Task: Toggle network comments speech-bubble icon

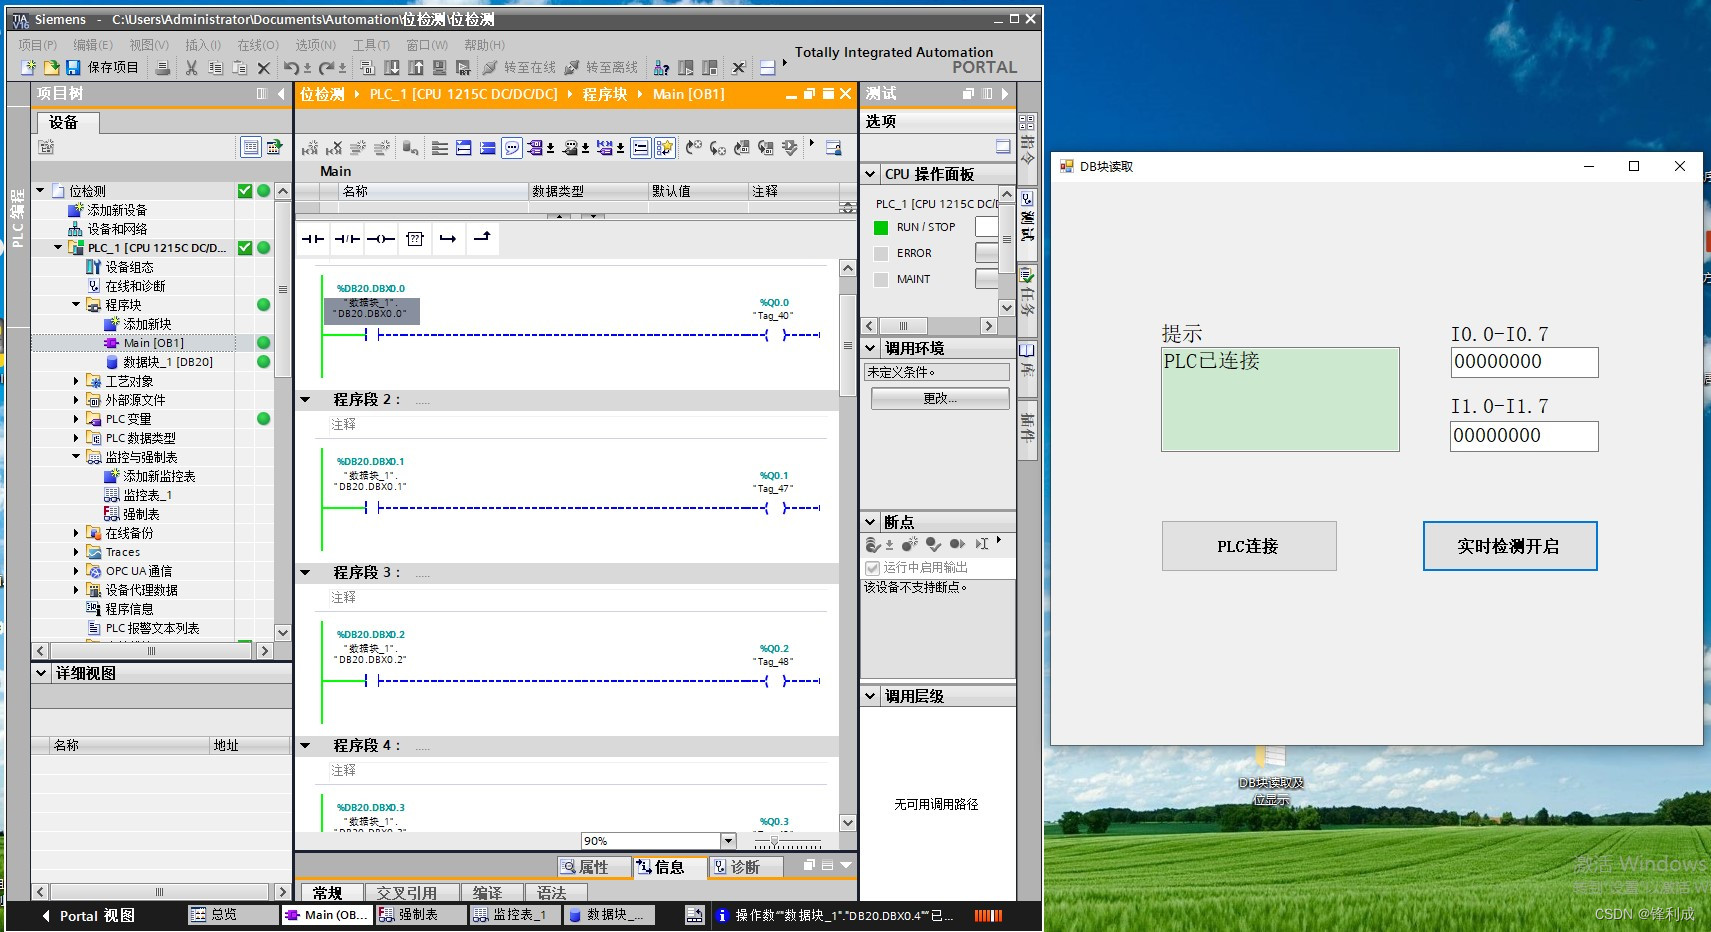Action: click(511, 148)
